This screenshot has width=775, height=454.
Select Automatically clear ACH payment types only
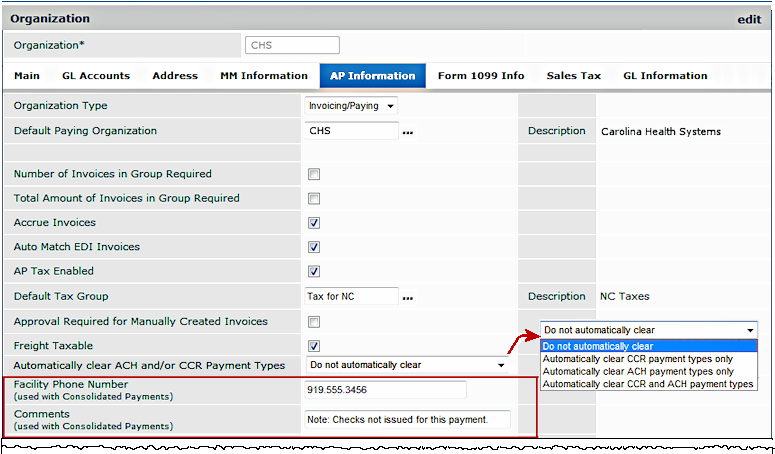coord(637,371)
